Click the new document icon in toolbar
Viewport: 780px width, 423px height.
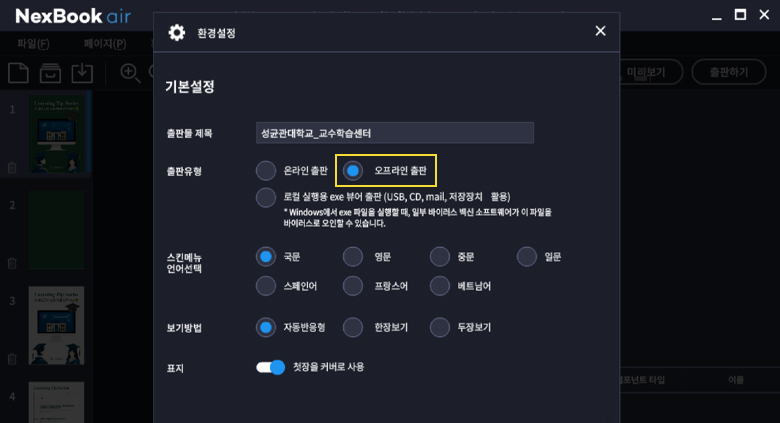pyautogui.click(x=18, y=72)
